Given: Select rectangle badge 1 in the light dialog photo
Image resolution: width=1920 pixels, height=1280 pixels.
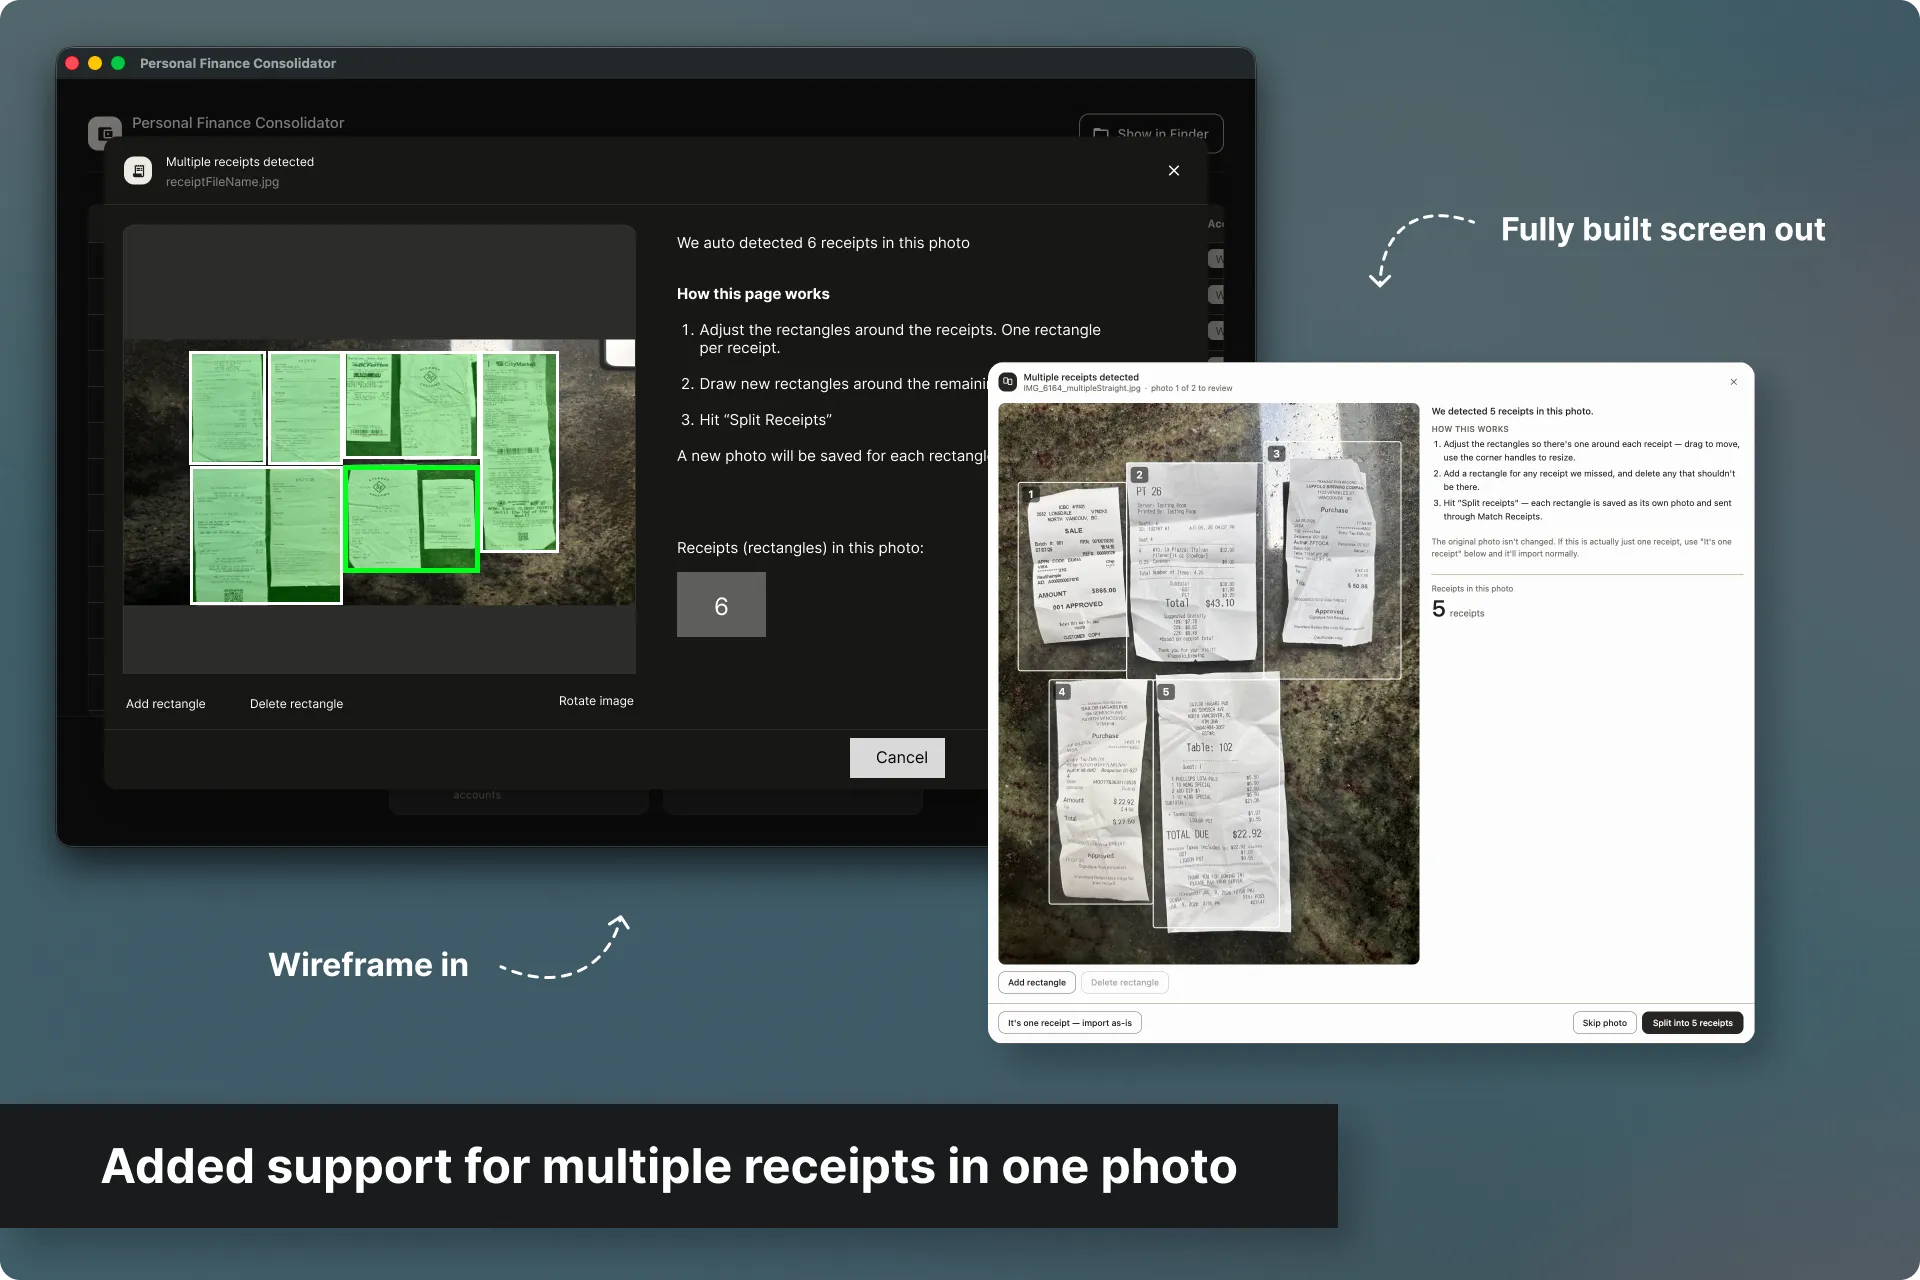Looking at the screenshot, I should (1031, 494).
